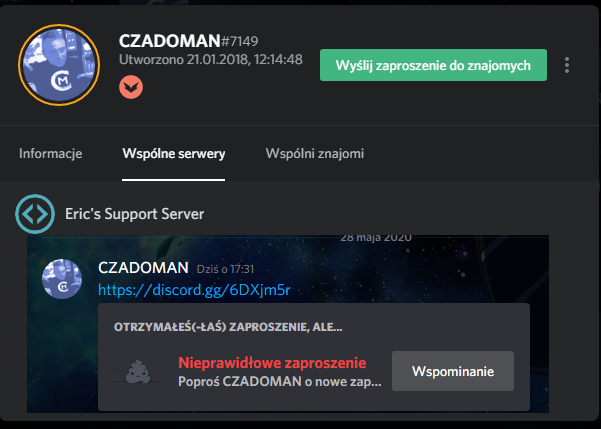Viewport: 601px width, 429px height.
Task: Click the poop icon in invalid invite
Action: click(x=138, y=371)
